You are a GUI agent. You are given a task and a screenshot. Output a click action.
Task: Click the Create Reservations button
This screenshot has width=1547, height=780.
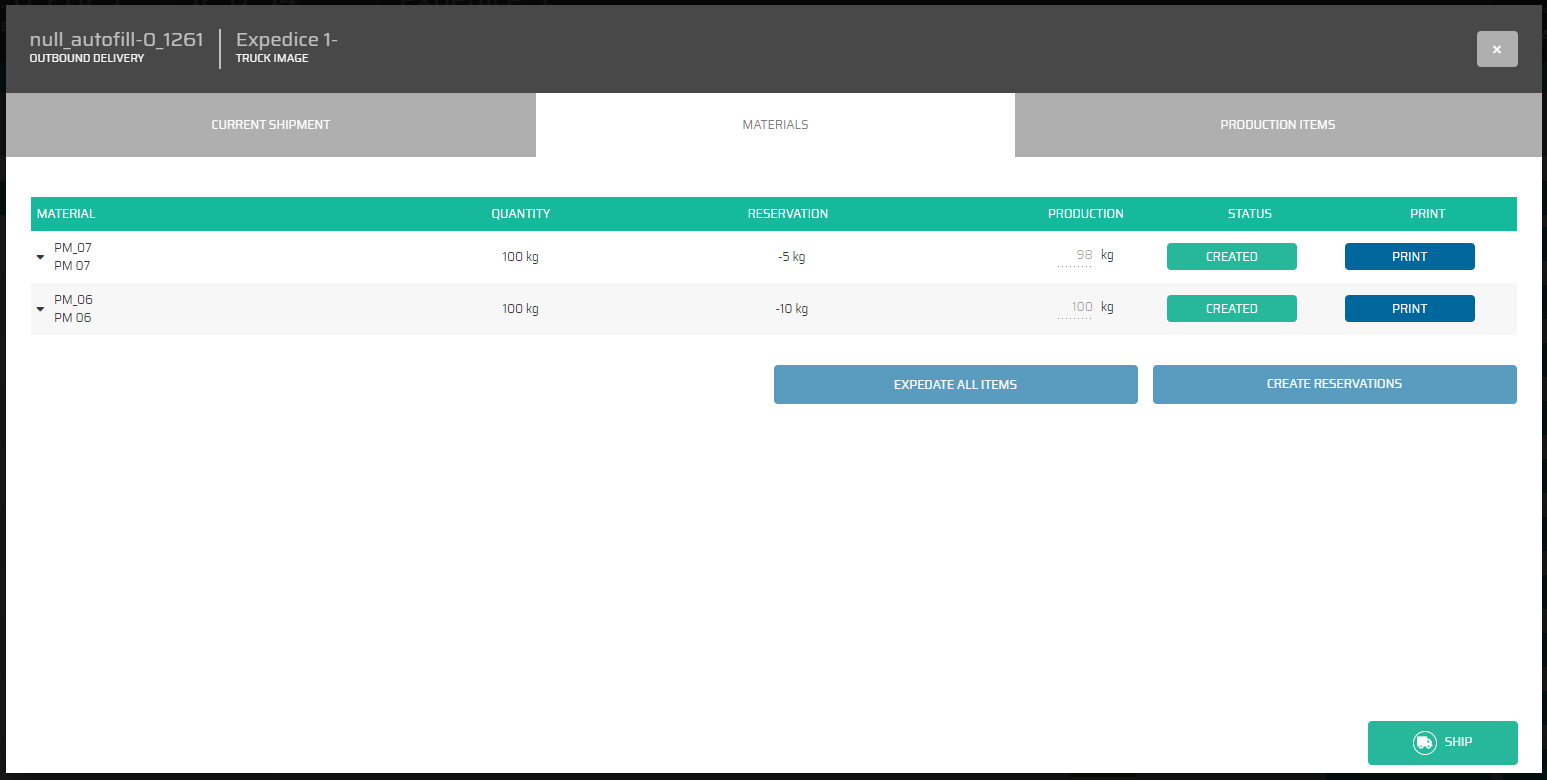[1334, 384]
